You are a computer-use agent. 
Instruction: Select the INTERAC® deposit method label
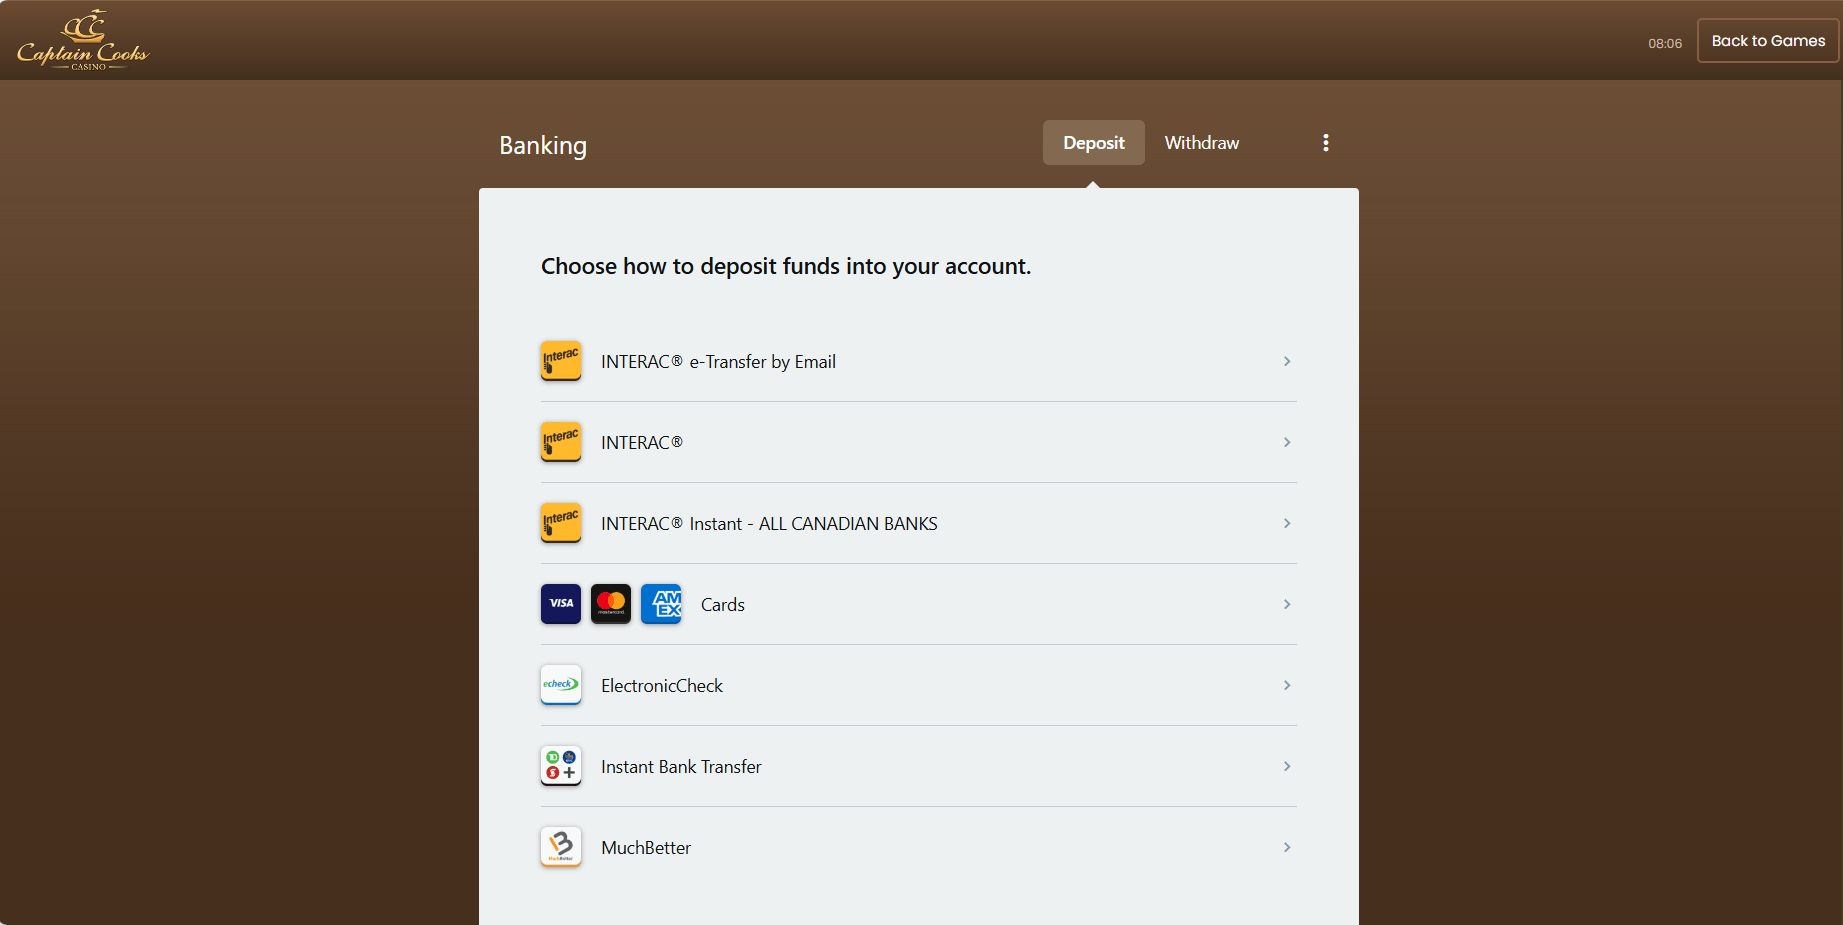[642, 443]
